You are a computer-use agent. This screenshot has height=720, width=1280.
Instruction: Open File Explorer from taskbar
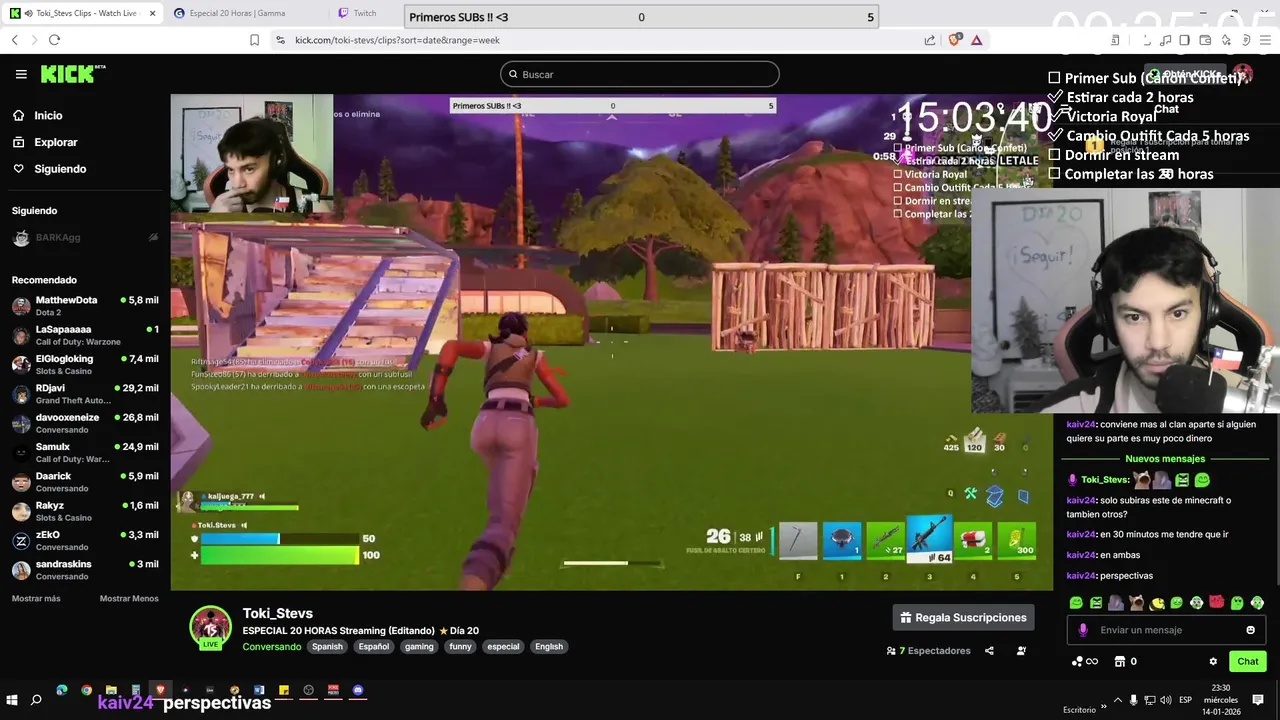click(x=111, y=690)
